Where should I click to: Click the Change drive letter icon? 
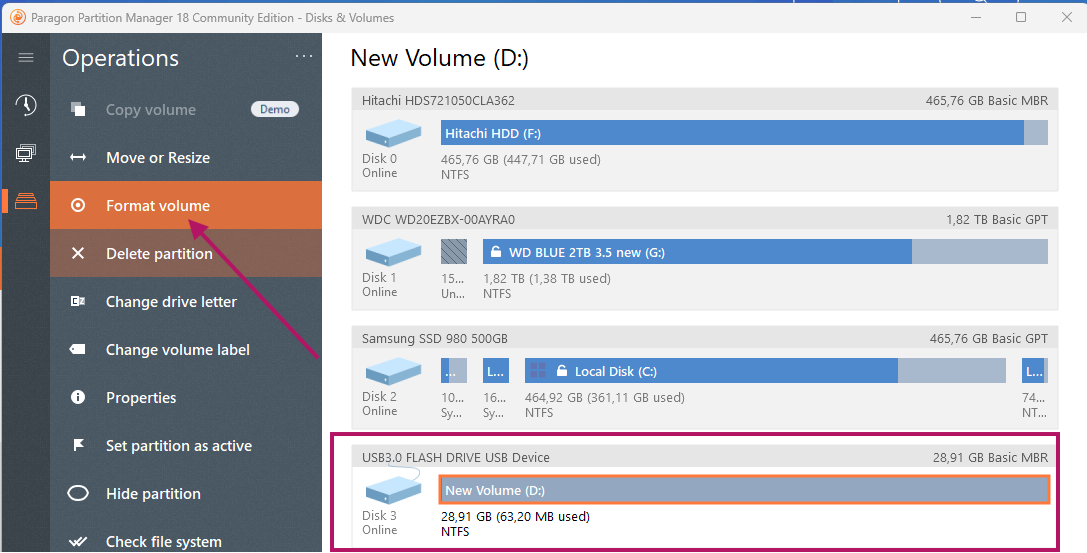pos(78,301)
